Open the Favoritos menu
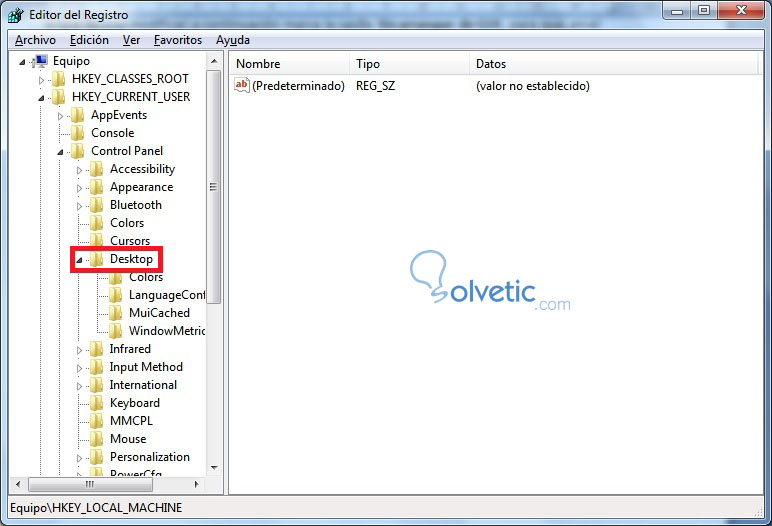Image resolution: width=772 pixels, height=526 pixels. pos(178,40)
